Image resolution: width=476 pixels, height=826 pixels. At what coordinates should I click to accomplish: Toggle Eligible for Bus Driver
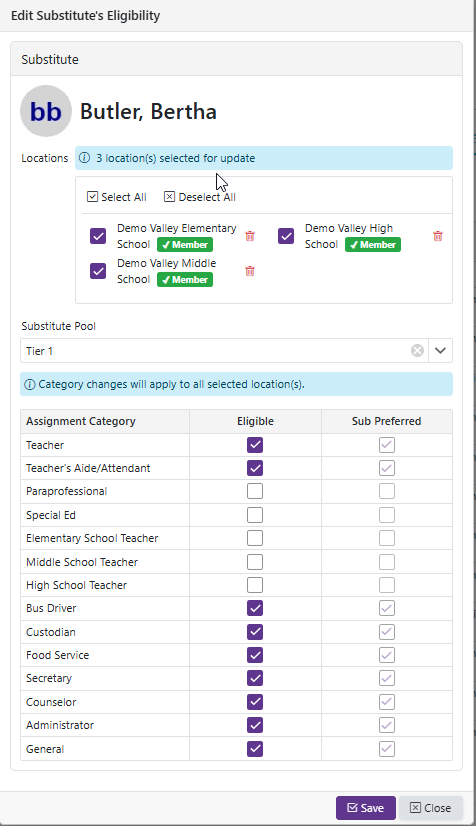(255, 608)
